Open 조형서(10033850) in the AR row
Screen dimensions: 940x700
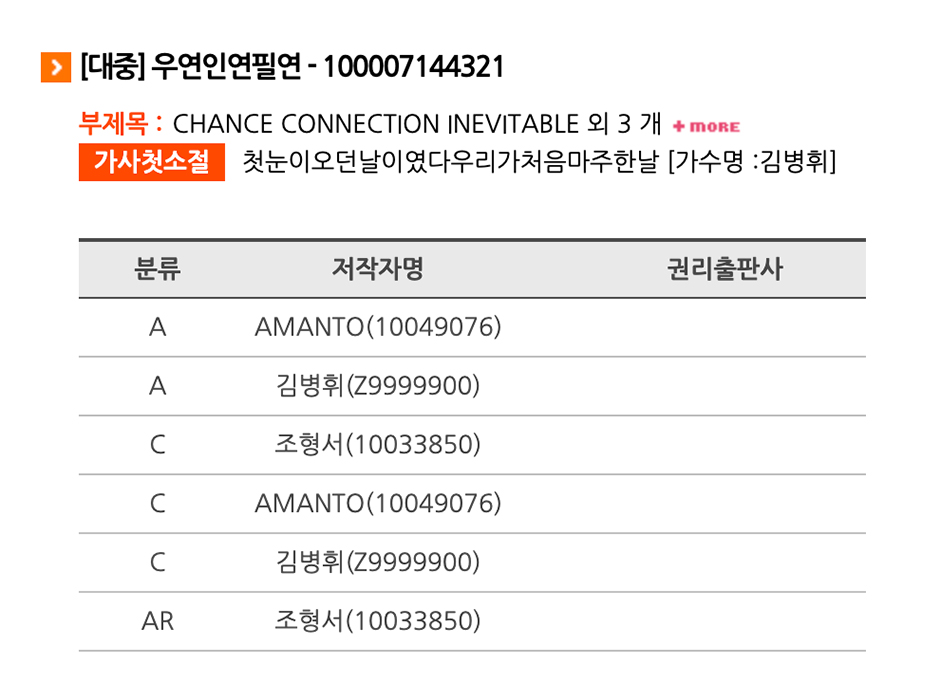(378, 621)
